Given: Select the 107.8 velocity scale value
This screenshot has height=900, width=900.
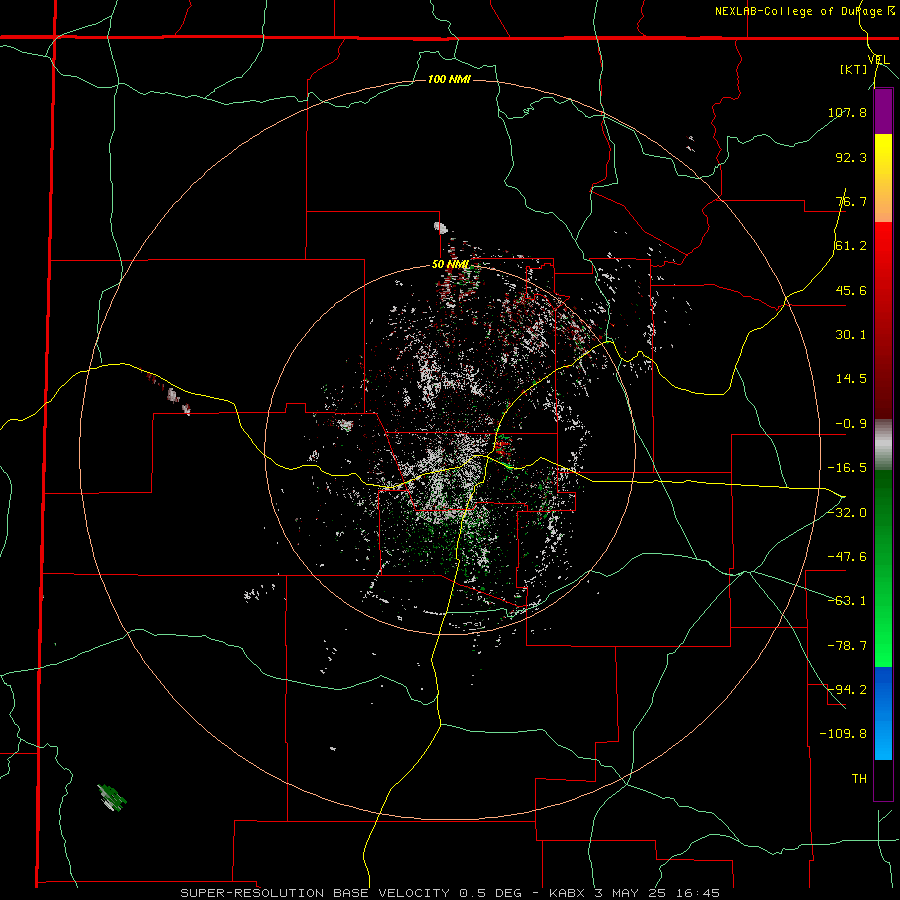Looking at the screenshot, I should pyautogui.click(x=847, y=112).
